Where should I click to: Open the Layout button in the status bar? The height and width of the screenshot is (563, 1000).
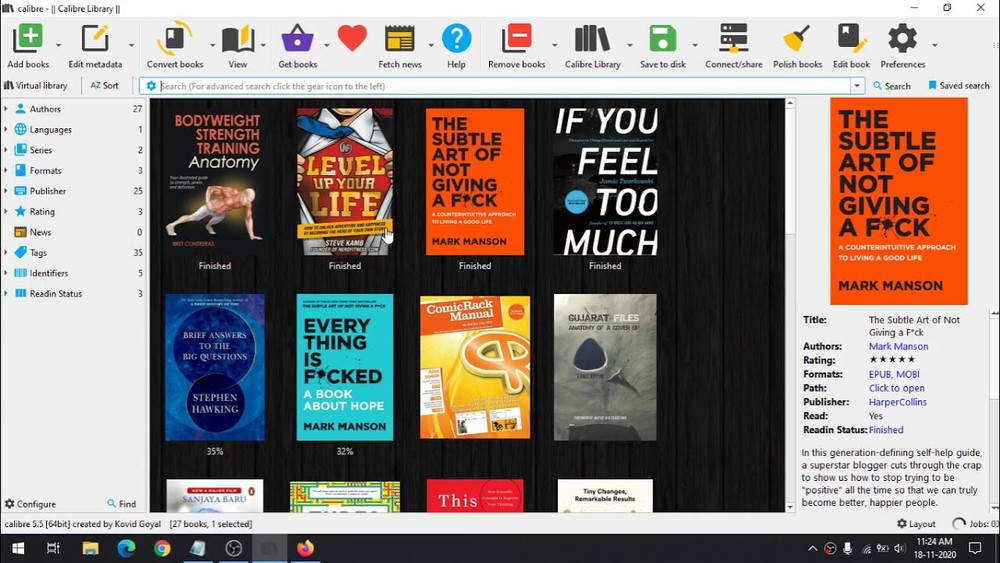pos(916,523)
